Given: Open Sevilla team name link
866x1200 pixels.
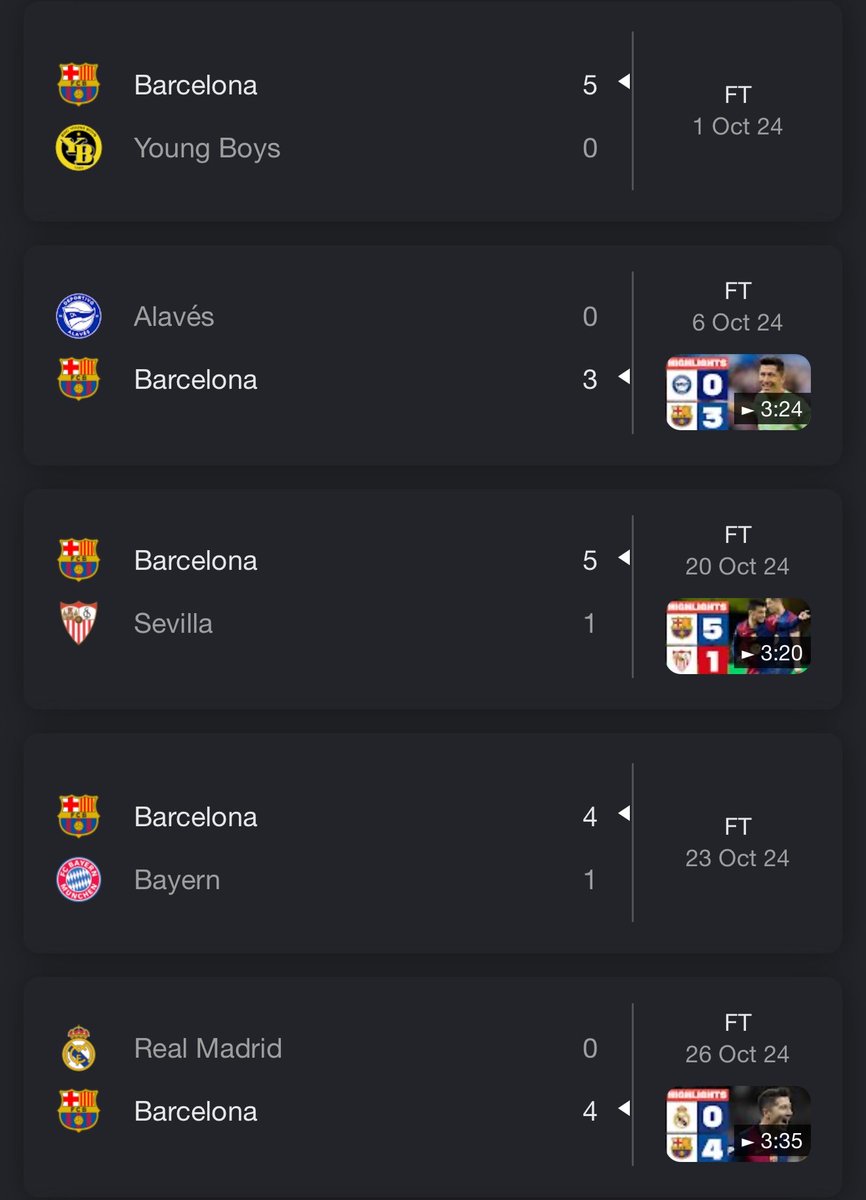Looking at the screenshot, I should 173,623.
